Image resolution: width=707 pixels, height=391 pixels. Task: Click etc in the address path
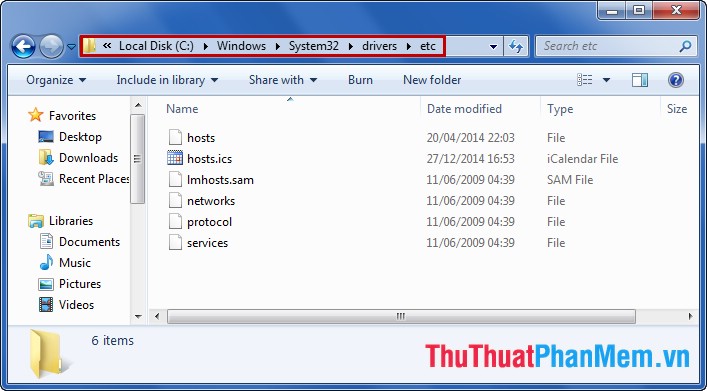click(428, 46)
